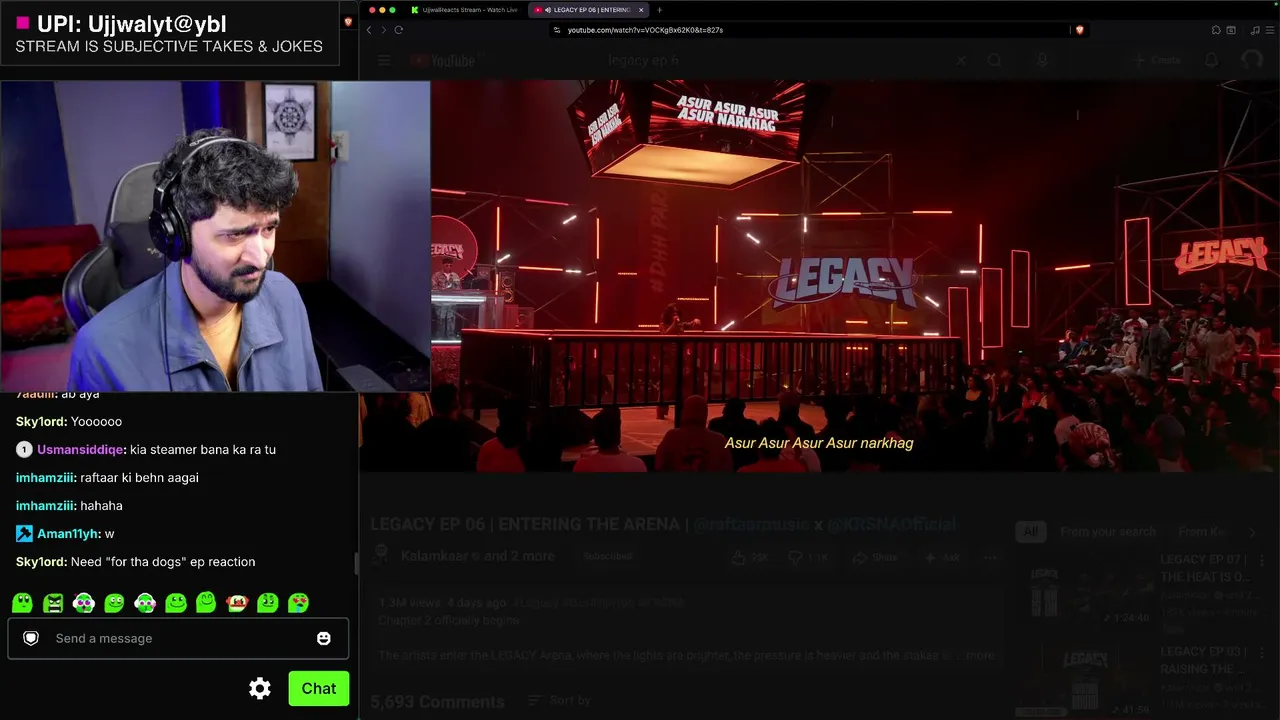This screenshot has width=1280, height=720.
Task: Open the YouTube account avatar menu
Action: coord(1252,60)
